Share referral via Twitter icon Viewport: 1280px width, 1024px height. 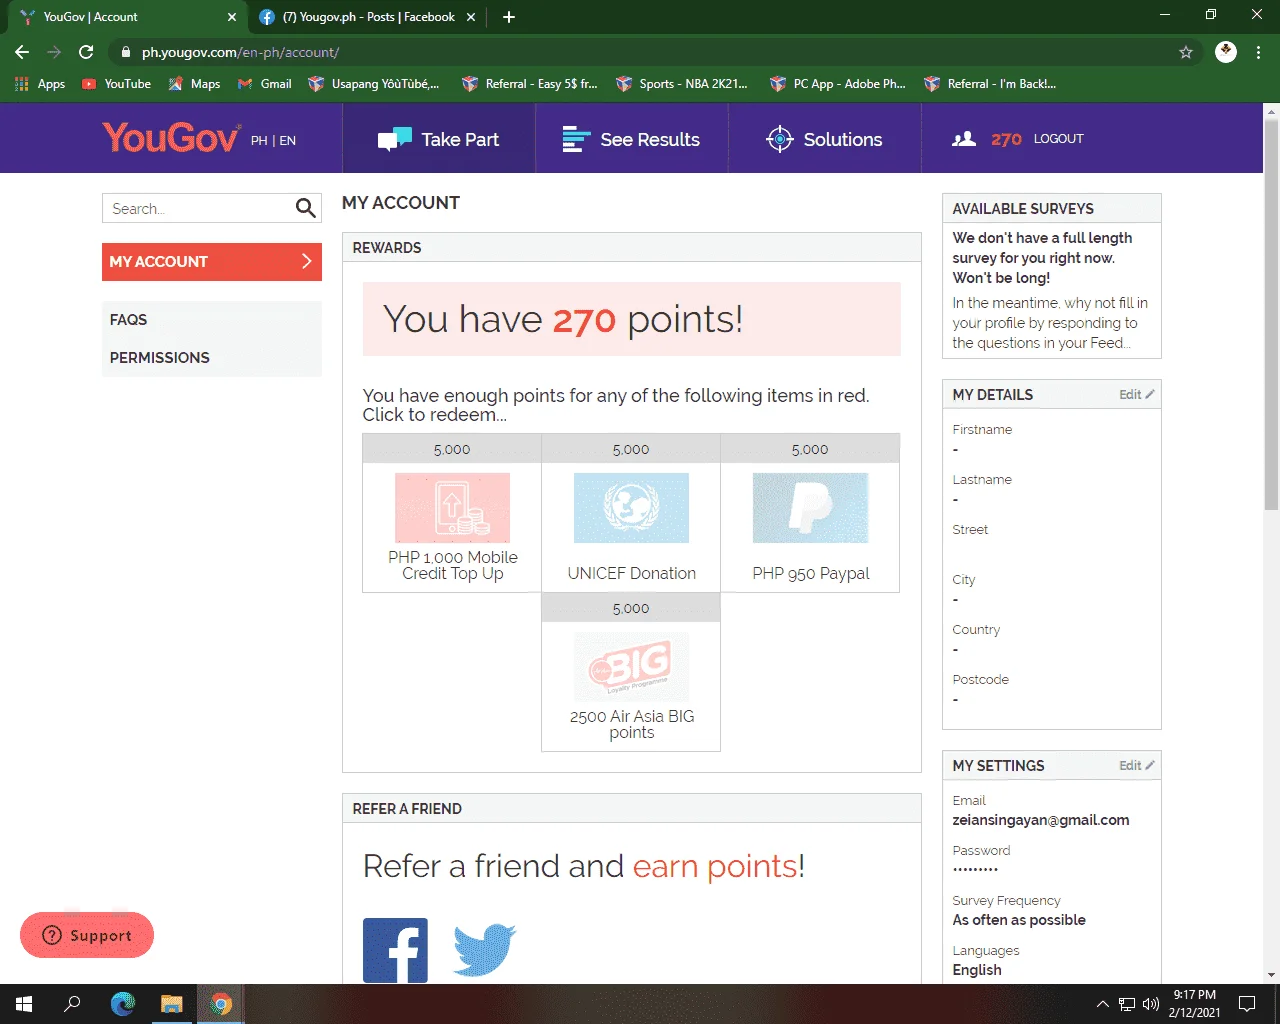(x=484, y=950)
